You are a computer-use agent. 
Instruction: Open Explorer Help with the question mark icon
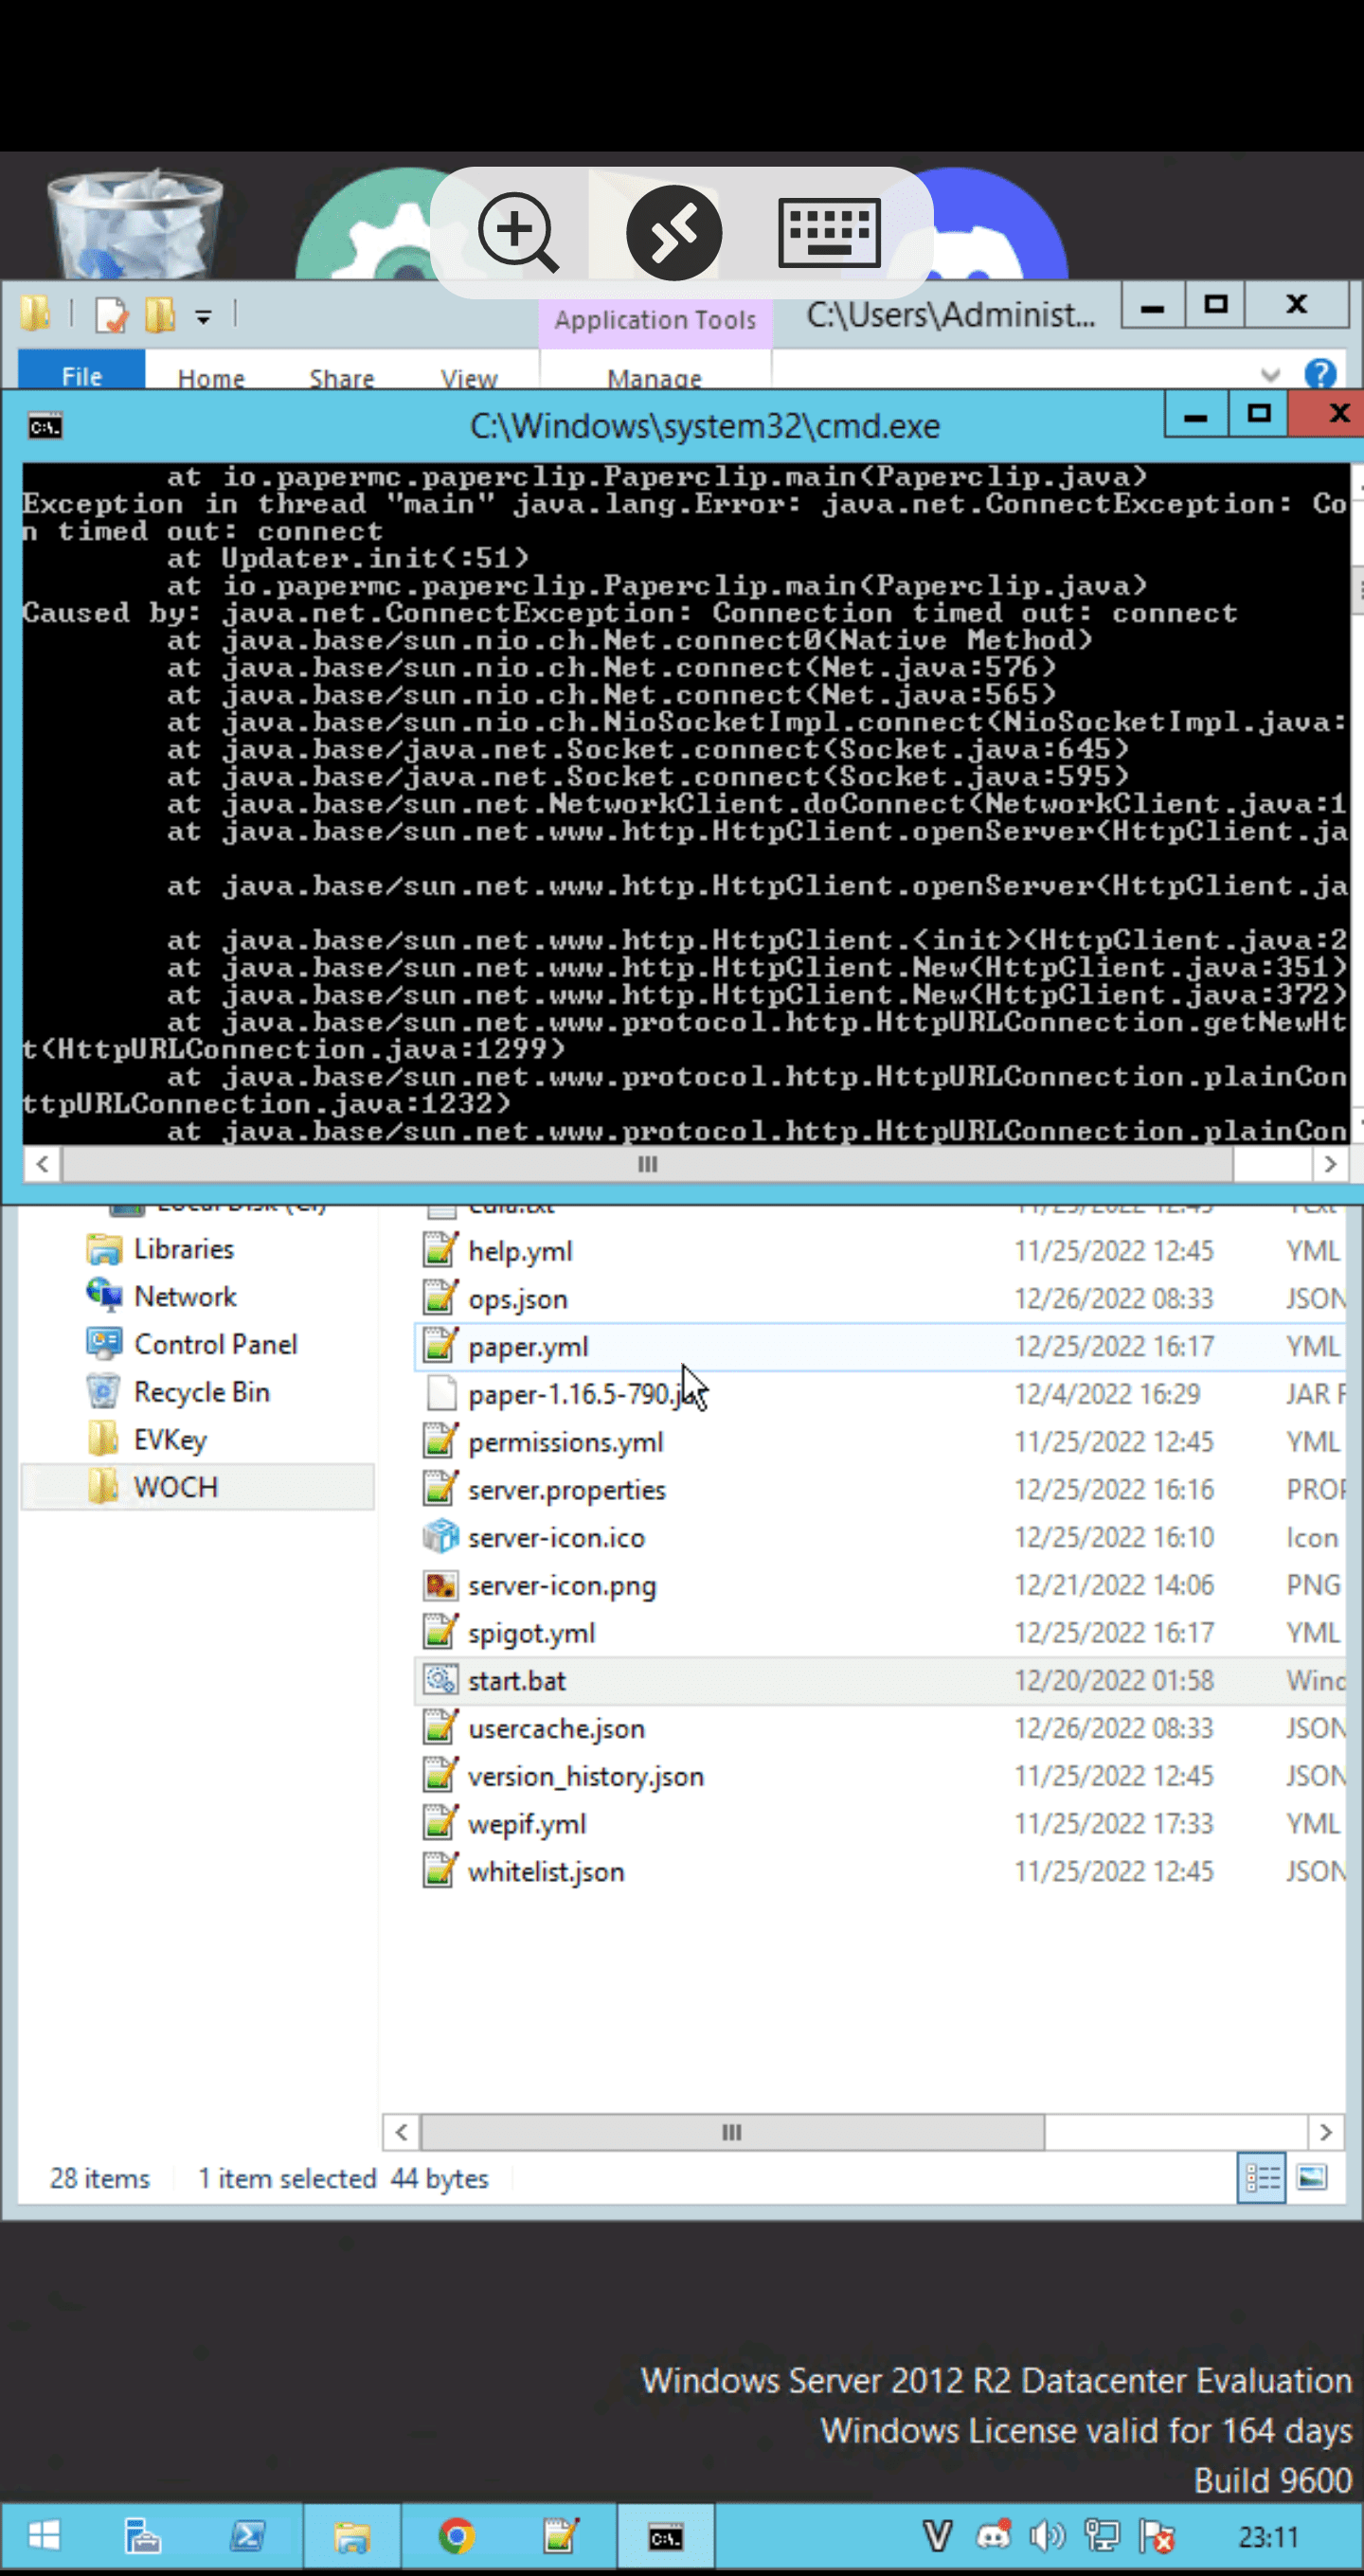tap(1320, 375)
